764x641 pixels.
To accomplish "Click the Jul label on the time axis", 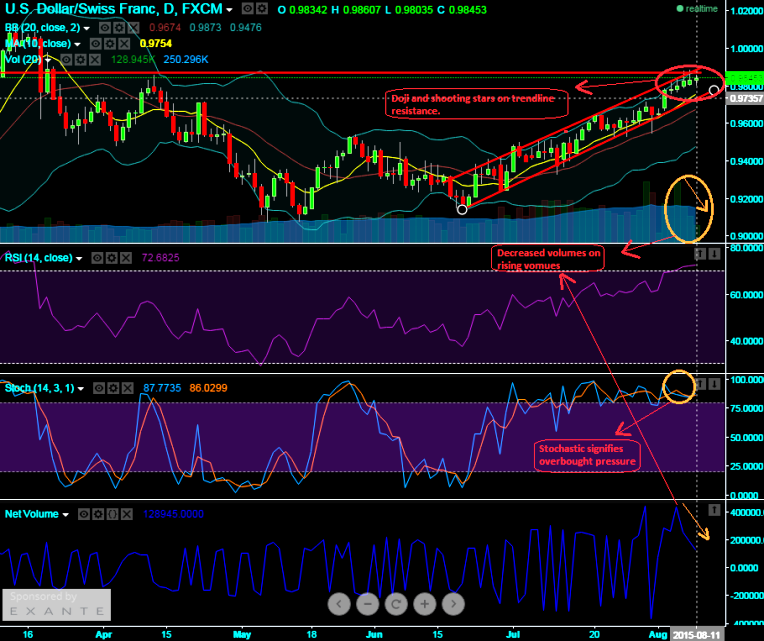I will pos(513,634).
